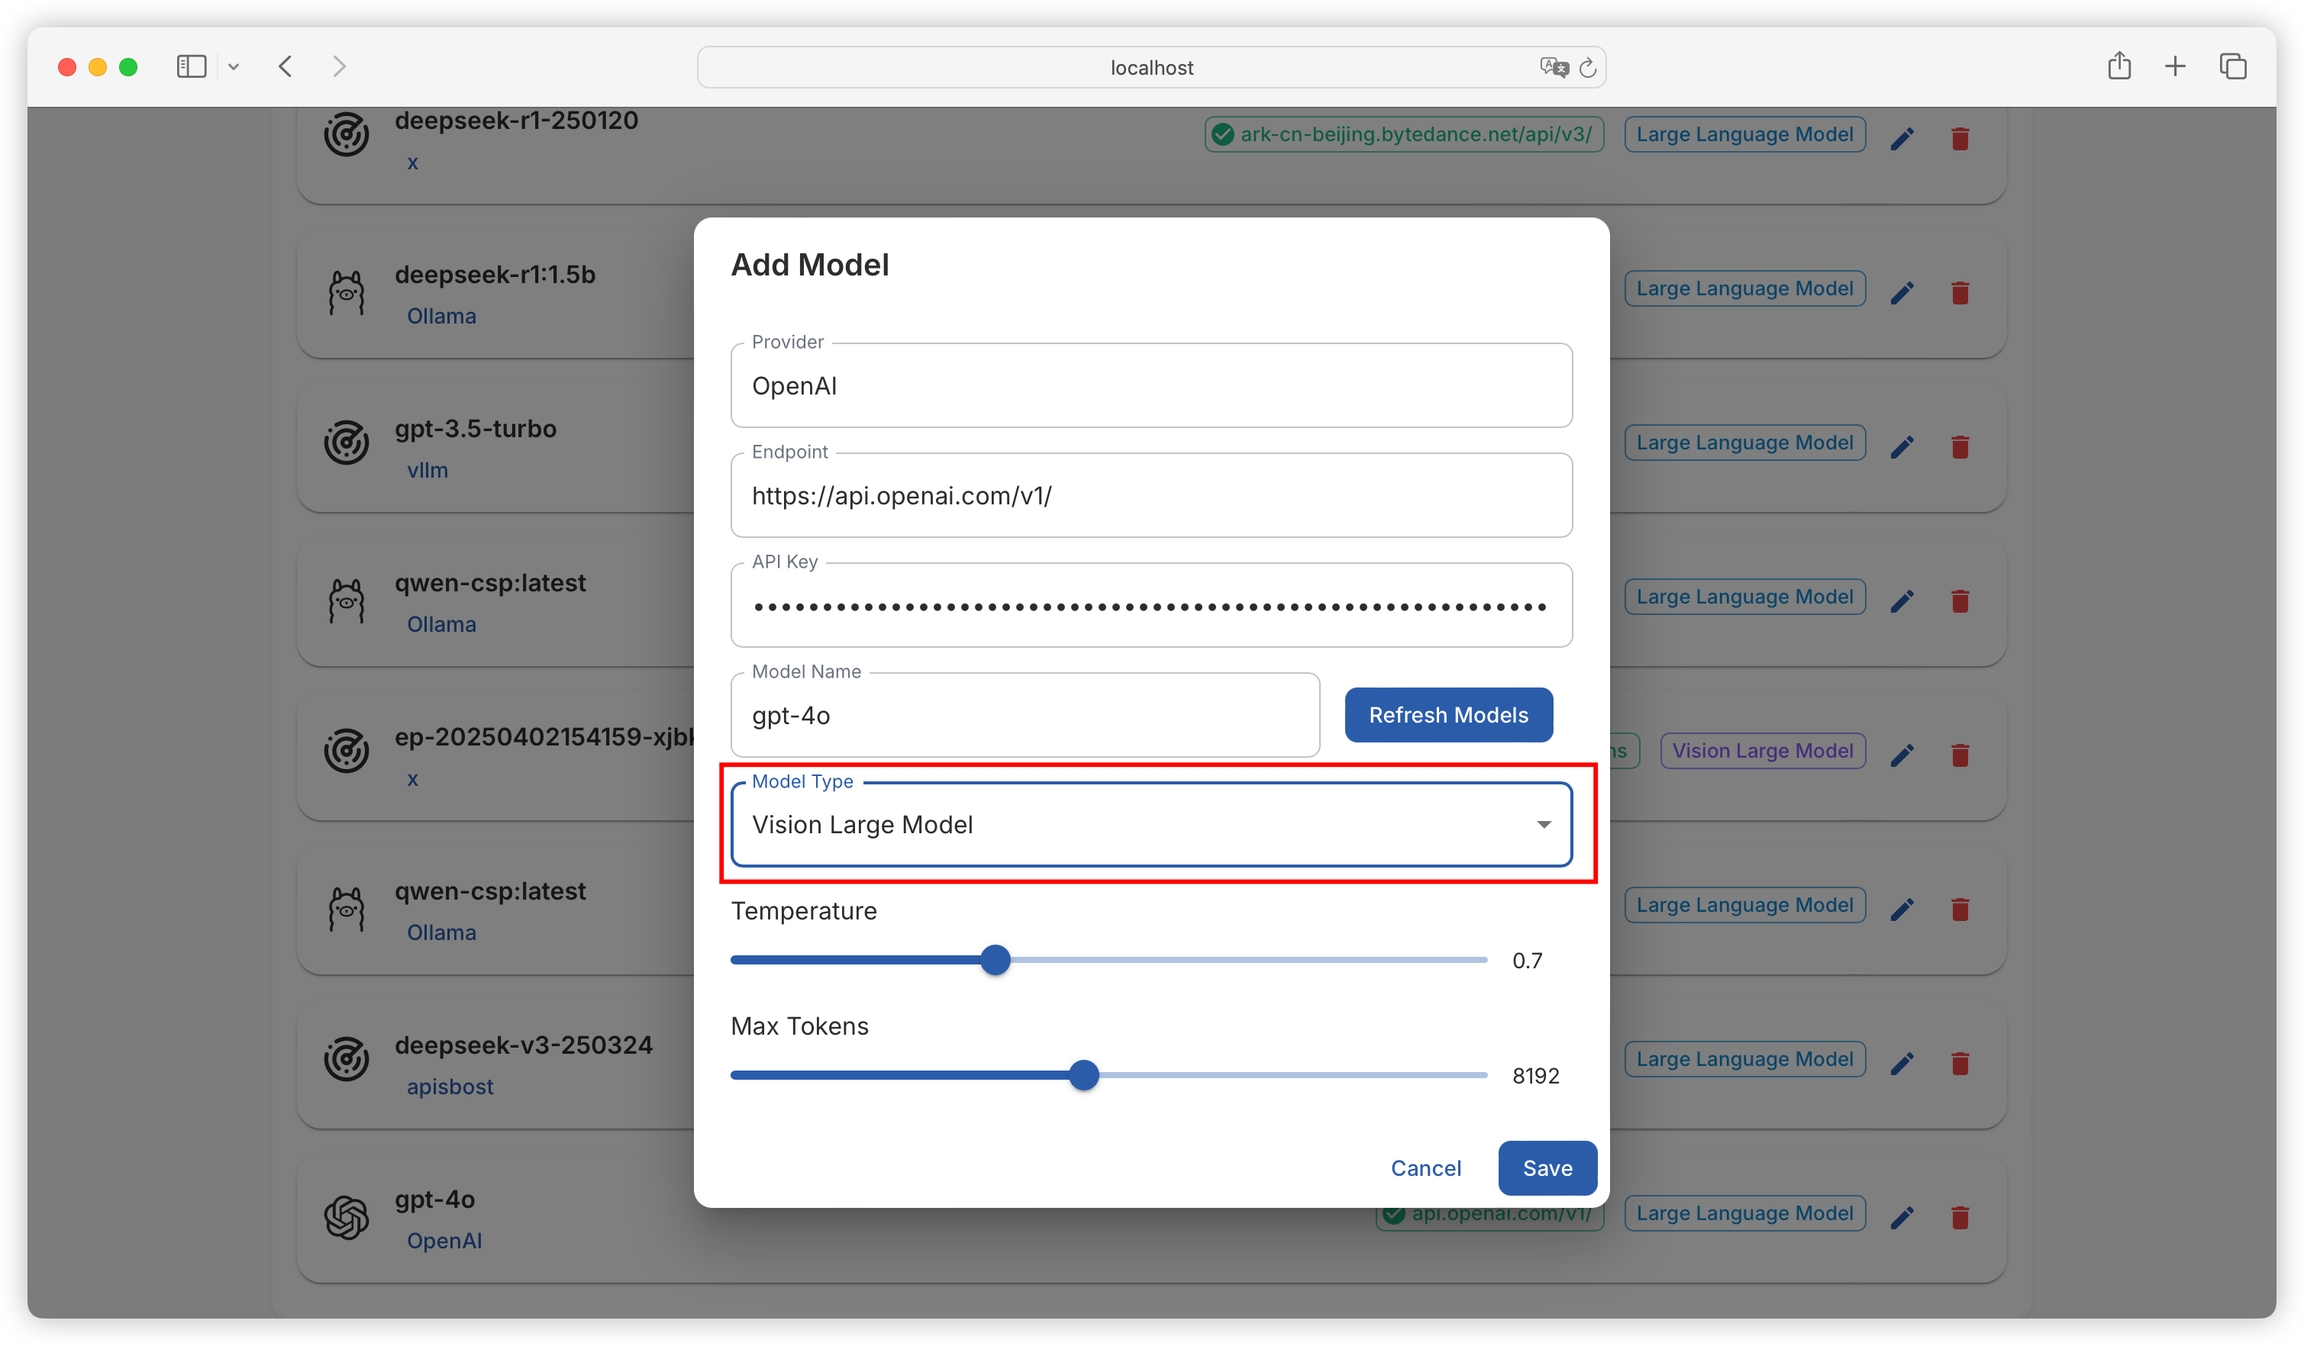
Task: Toggle the Safari sidebar
Action: [x=191, y=66]
